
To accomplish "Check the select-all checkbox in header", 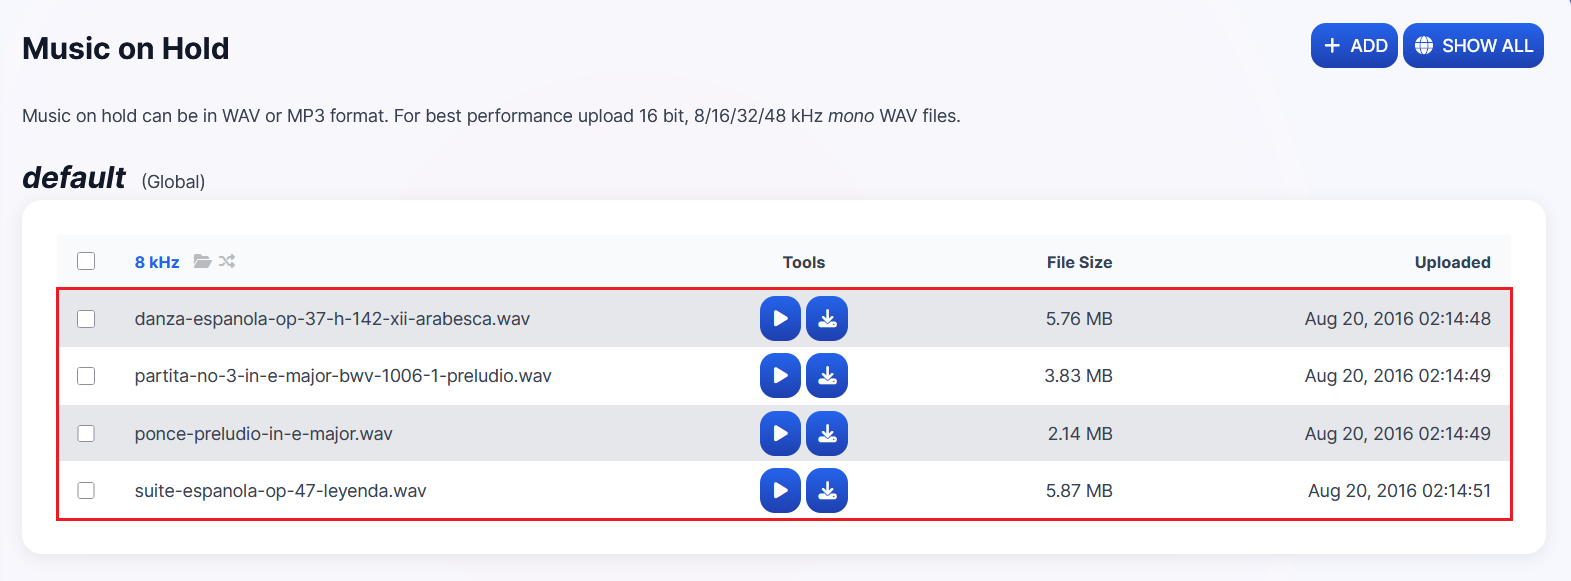I will point(86,261).
